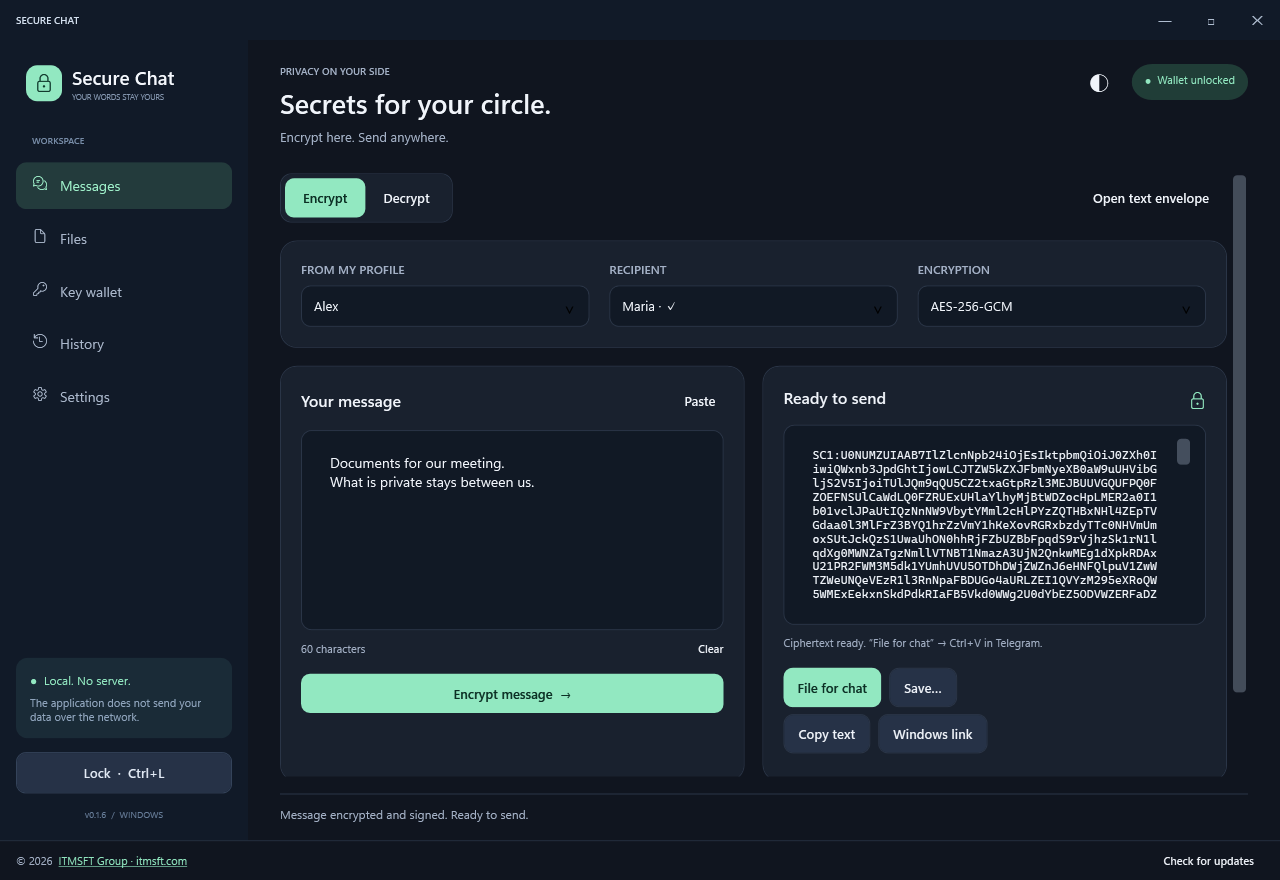Click the green lock icon in Ready to send

1197,400
